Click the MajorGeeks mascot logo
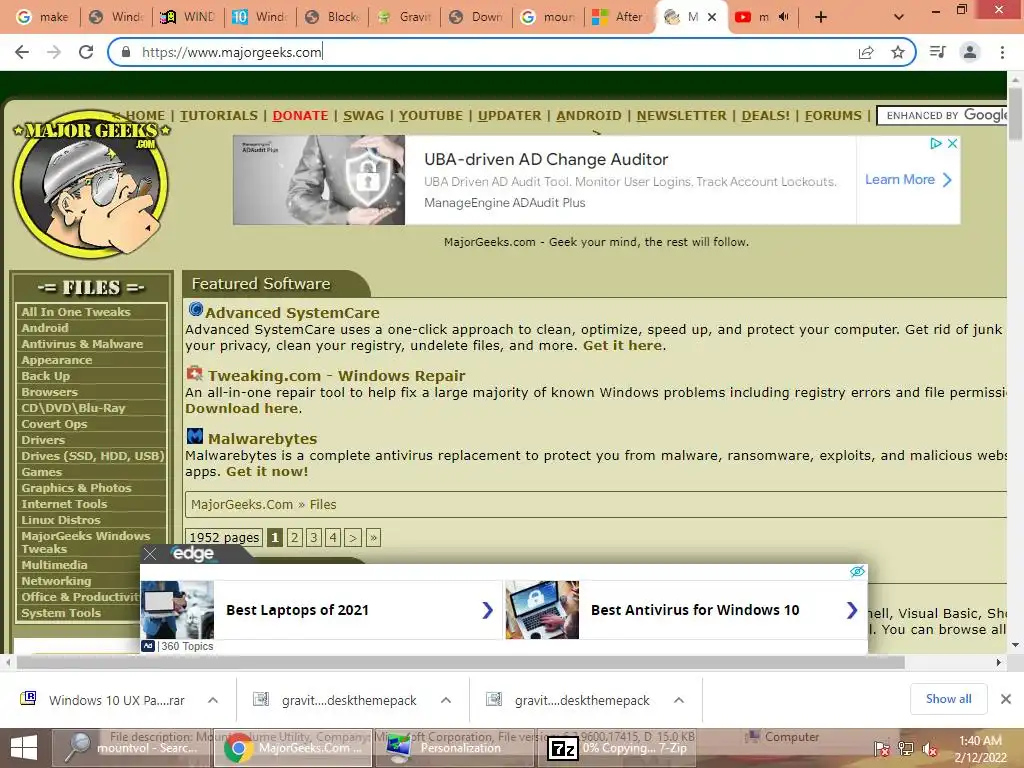The image size is (1024, 768). tap(91, 185)
